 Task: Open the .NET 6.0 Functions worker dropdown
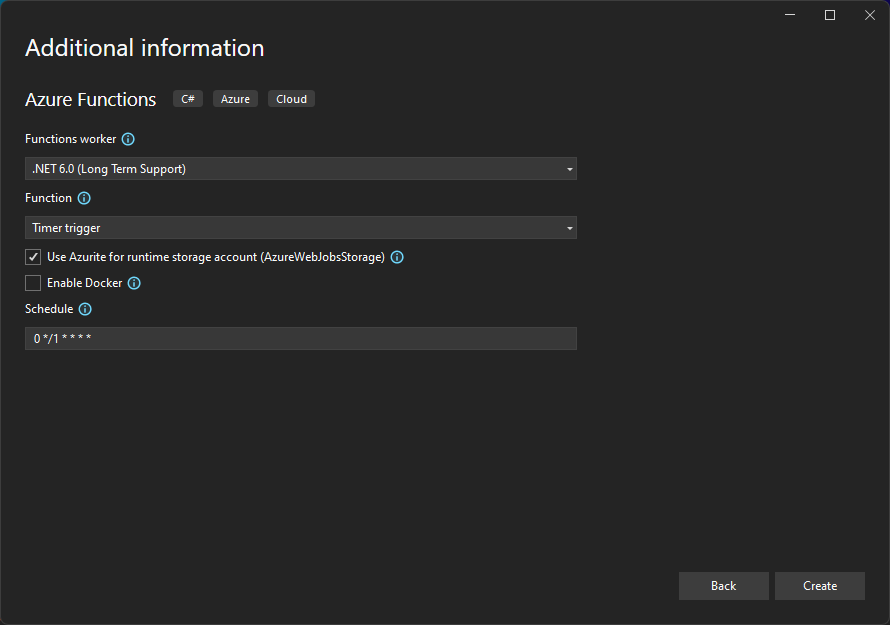300,168
